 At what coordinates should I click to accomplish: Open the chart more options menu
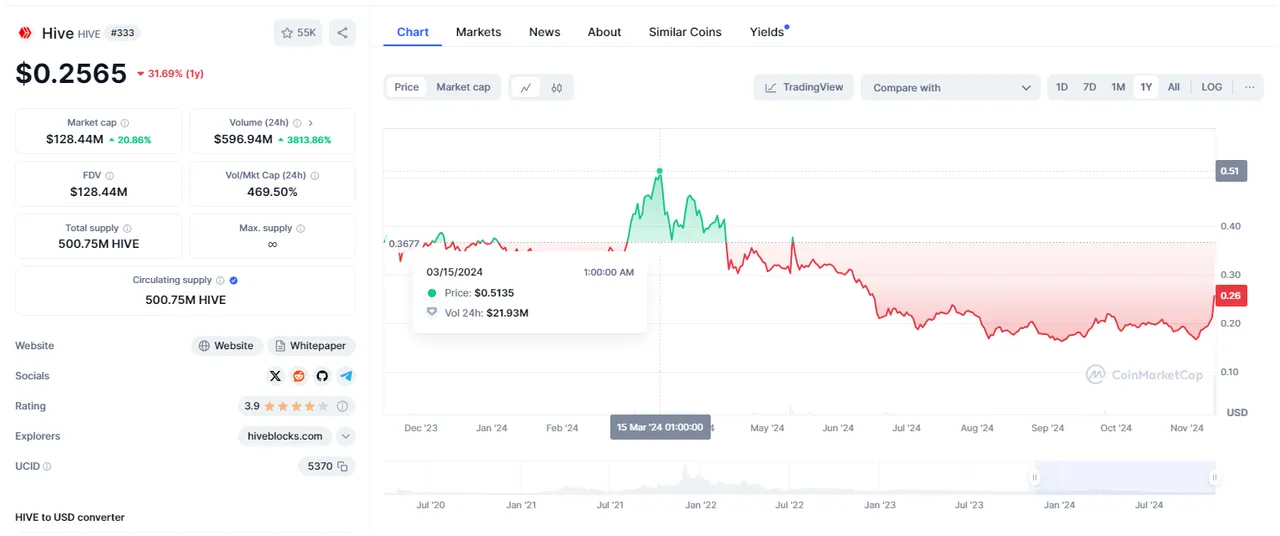1250,87
